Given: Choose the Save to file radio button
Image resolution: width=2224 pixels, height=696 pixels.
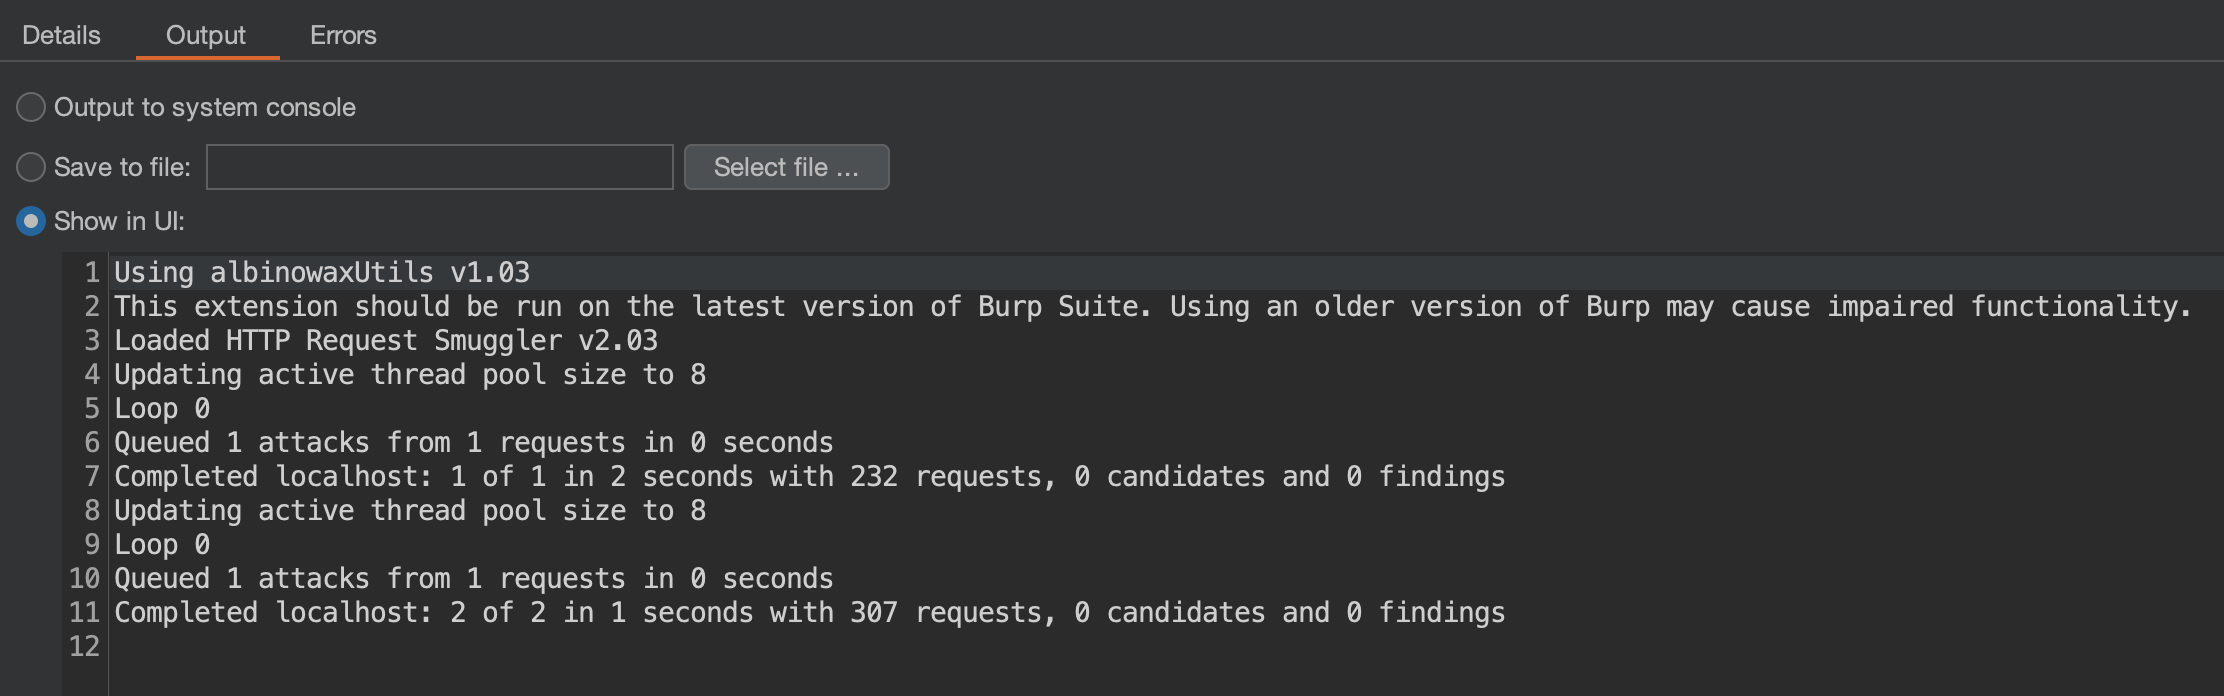Looking at the screenshot, I should click(x=31, y=167).
